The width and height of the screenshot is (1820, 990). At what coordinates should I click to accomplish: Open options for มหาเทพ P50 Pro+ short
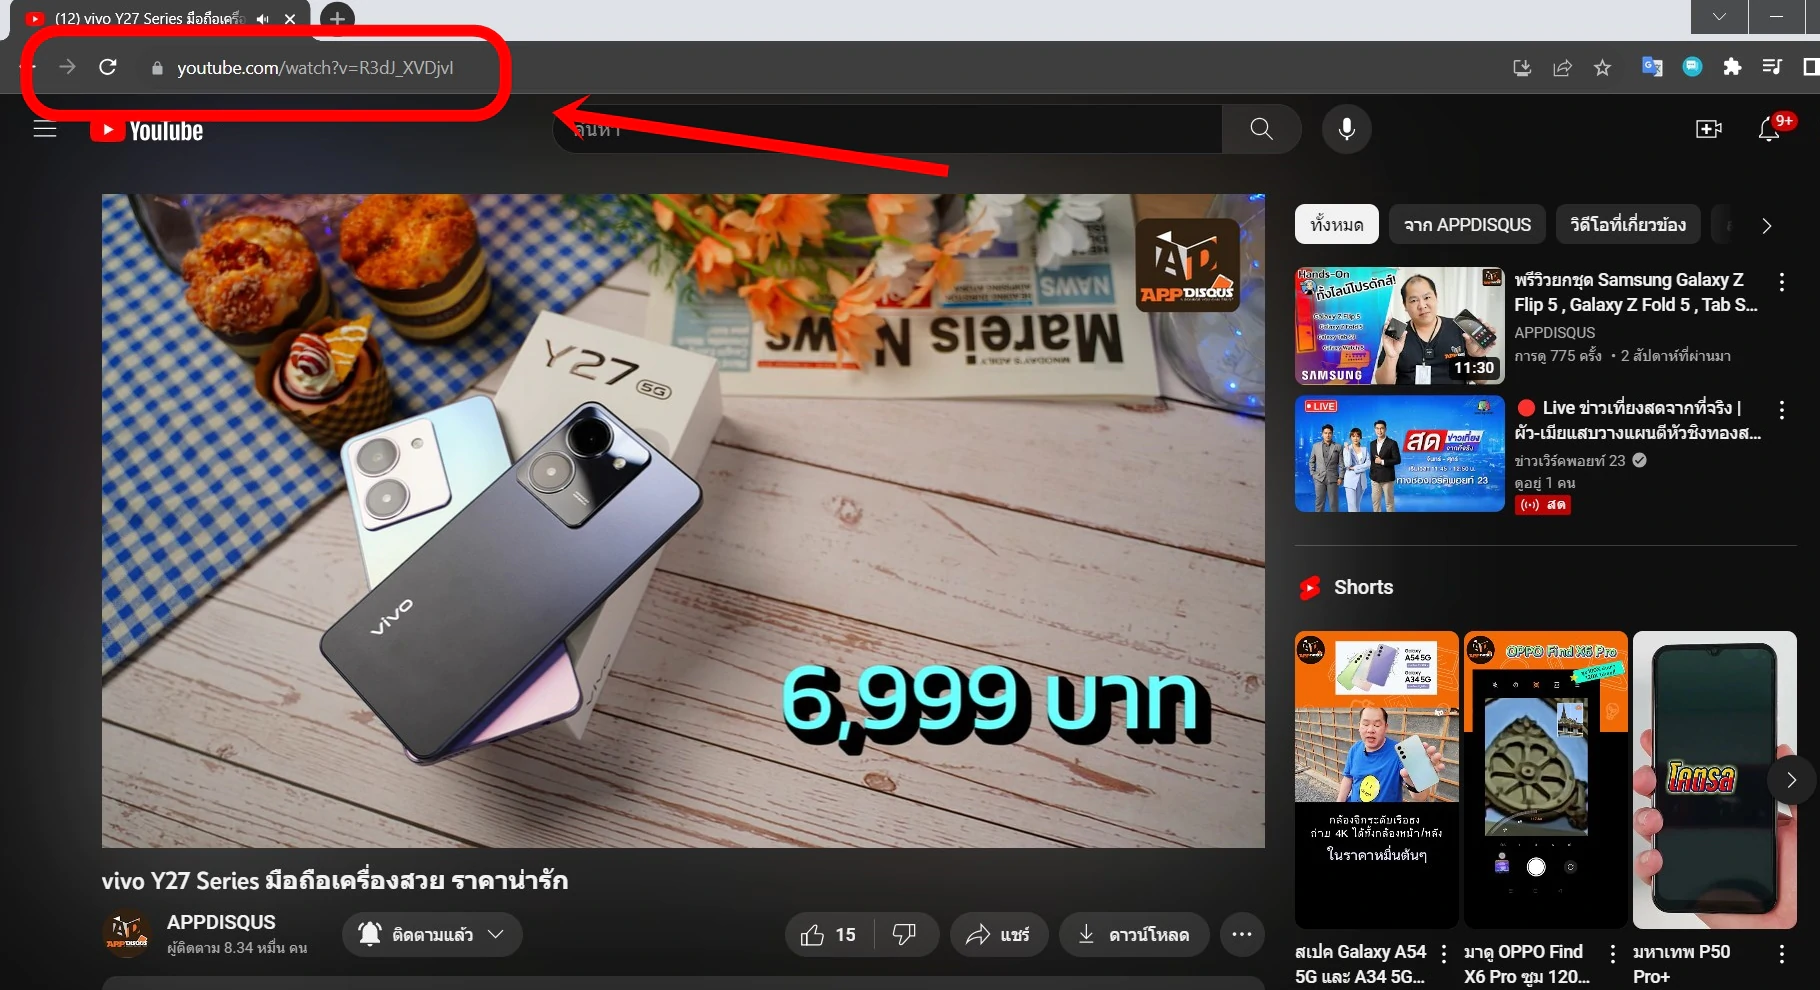[x=1782, y=954]
